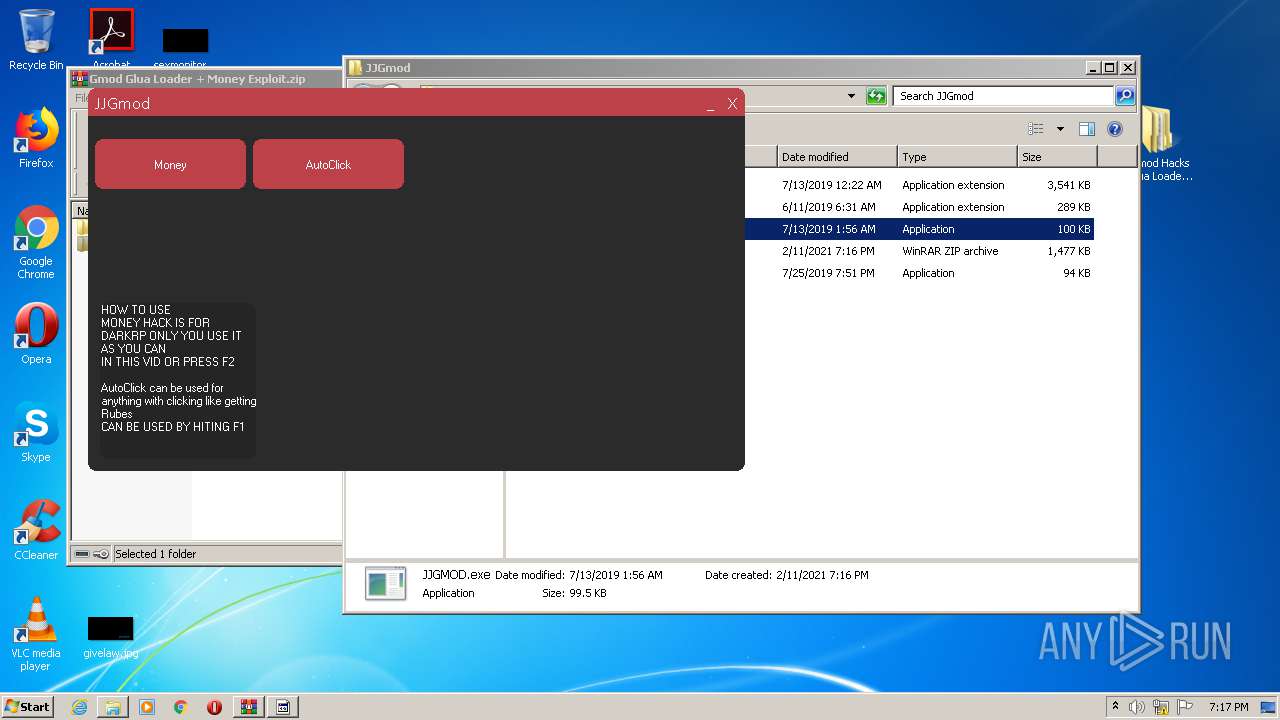Image resolution: width=1280 pixels, height=720 pixels.
Task: Click the search magnifier icon in Explorer
Action: click(1125, 96)
